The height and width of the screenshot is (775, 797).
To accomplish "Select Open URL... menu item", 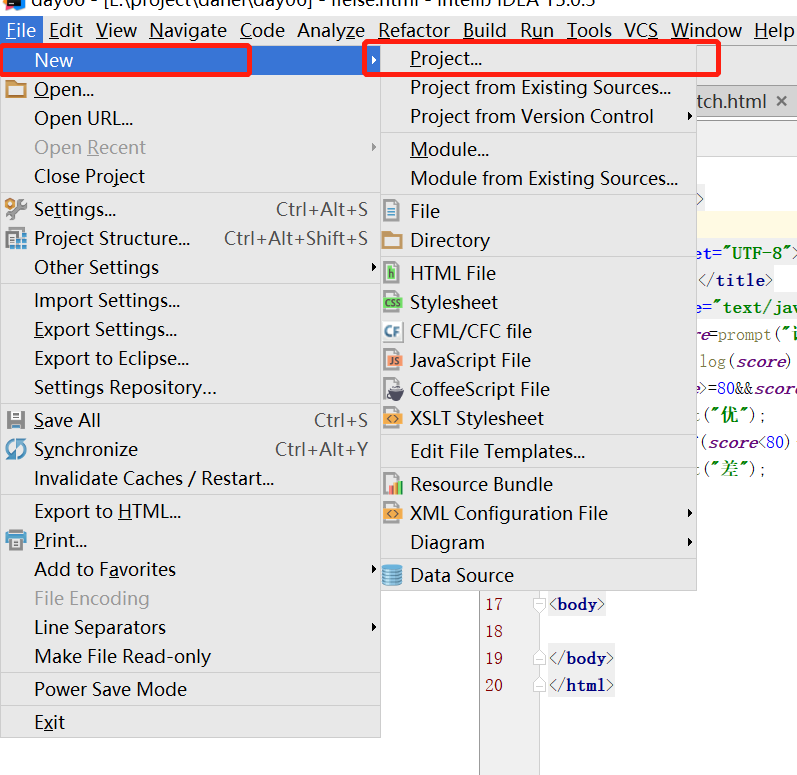I will tap(191, 118).
